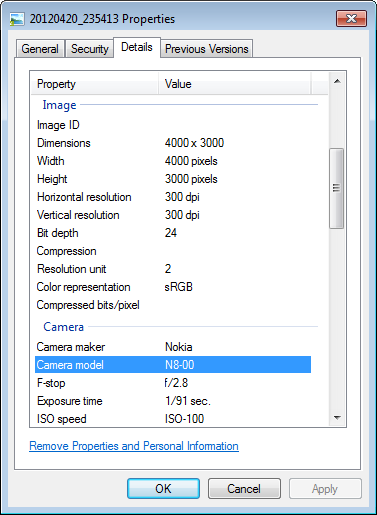Select the Exposure time row

coord(173,401)
